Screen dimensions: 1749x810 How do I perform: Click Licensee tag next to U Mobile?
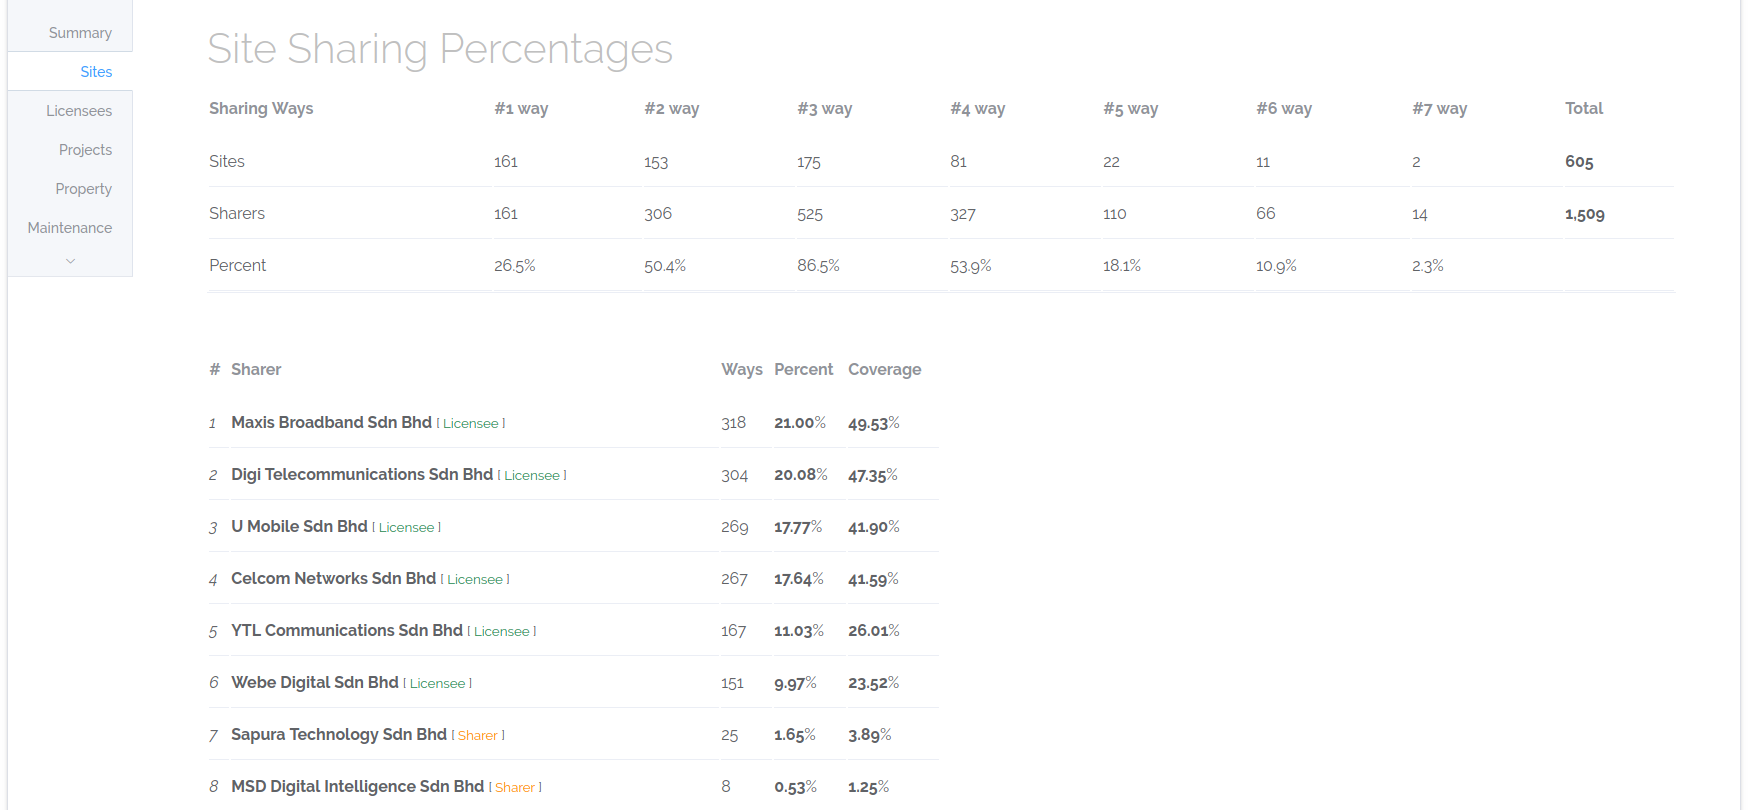[406, 528]
